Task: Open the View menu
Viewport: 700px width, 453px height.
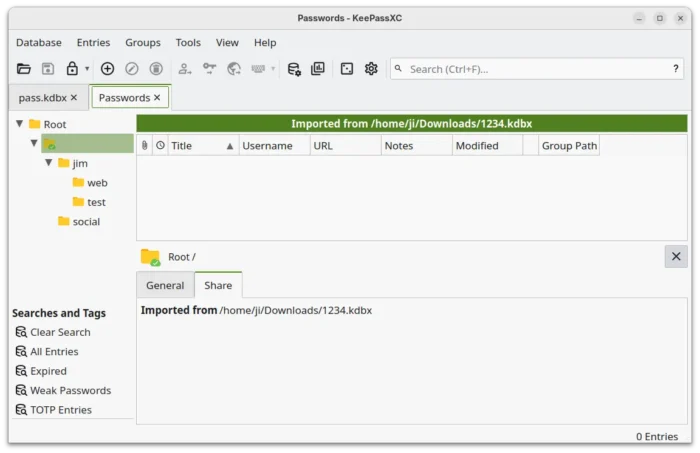Action: point(227,43)
